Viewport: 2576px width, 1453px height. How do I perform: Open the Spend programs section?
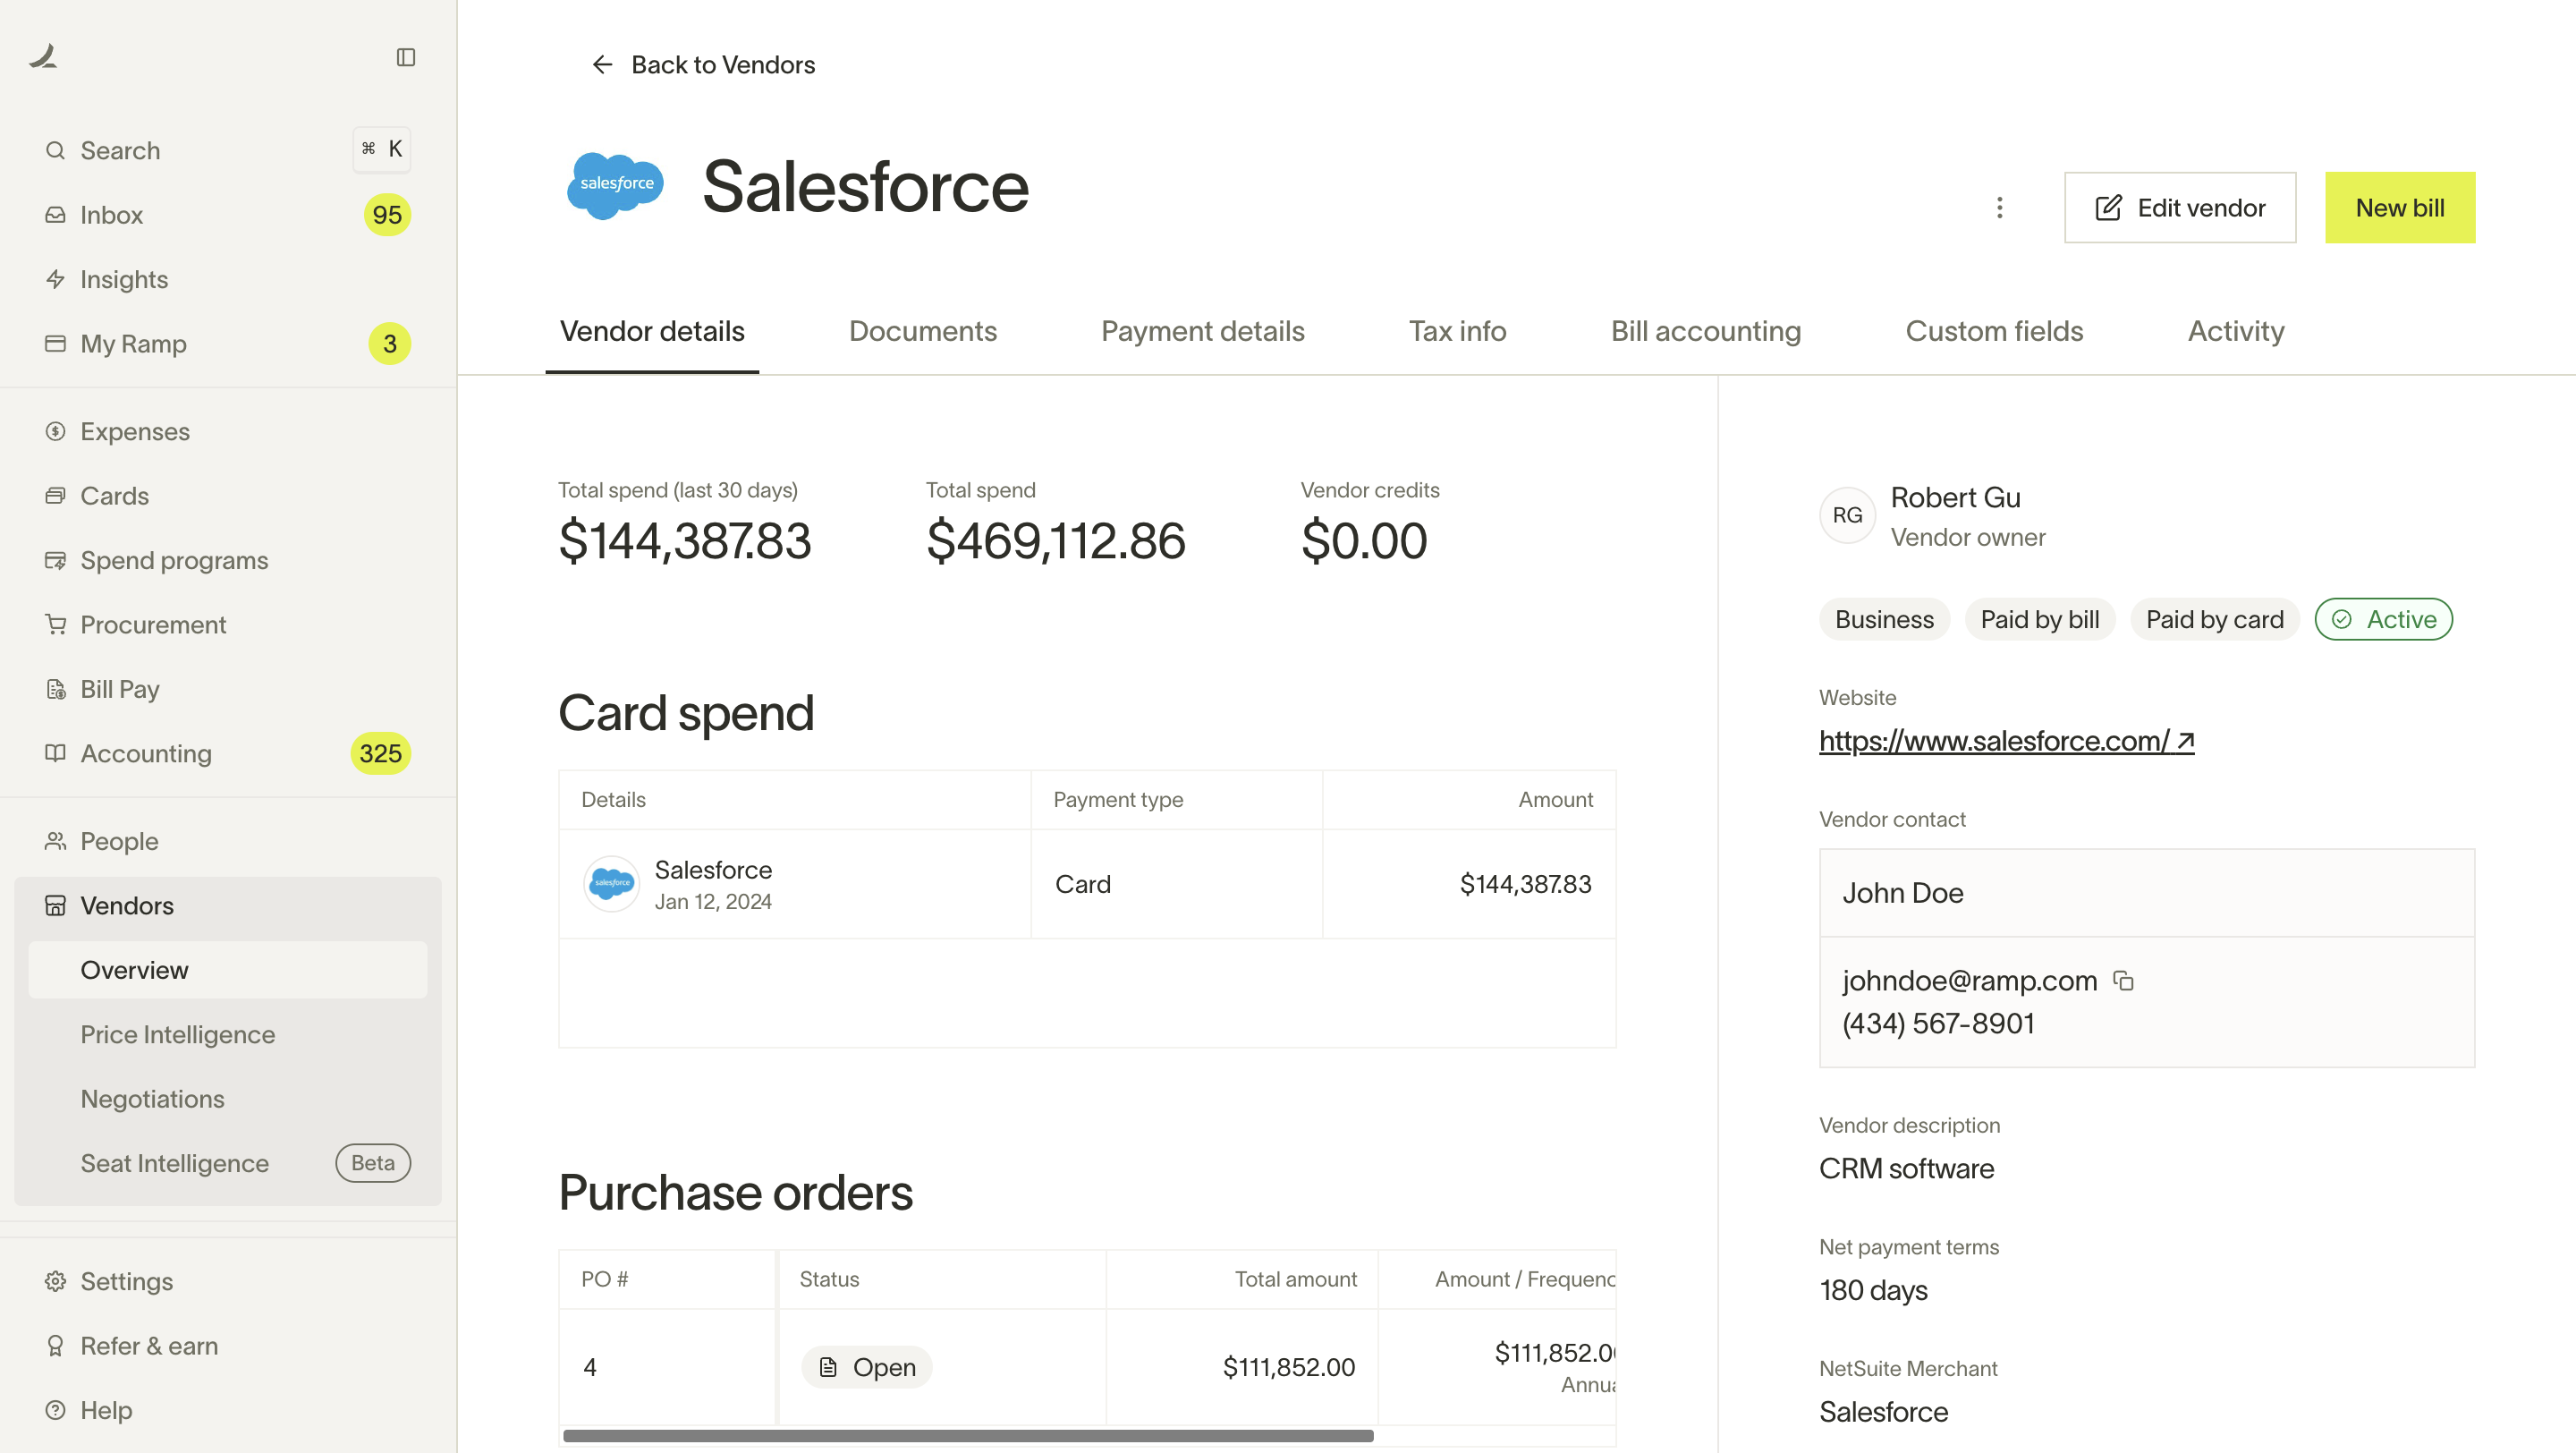173,560
